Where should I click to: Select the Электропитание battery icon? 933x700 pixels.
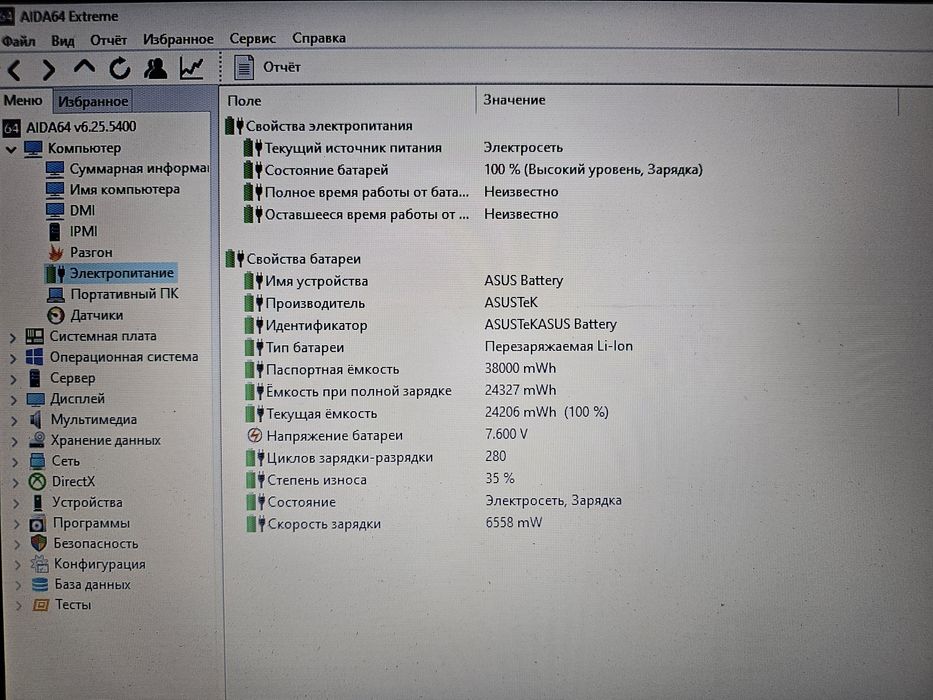point(56,273)
